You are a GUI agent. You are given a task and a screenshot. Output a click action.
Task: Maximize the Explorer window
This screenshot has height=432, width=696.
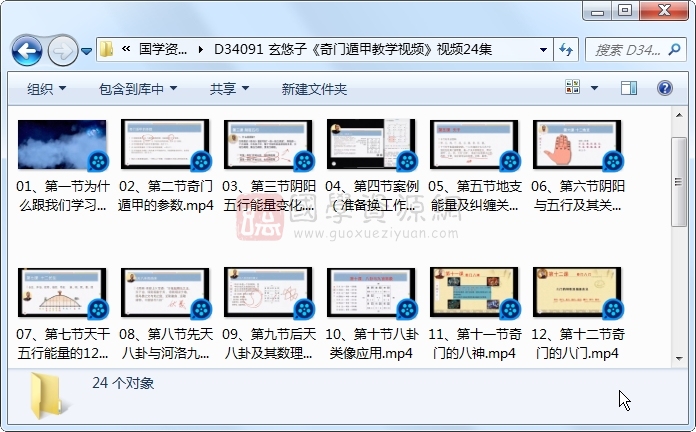coord(625,11)
